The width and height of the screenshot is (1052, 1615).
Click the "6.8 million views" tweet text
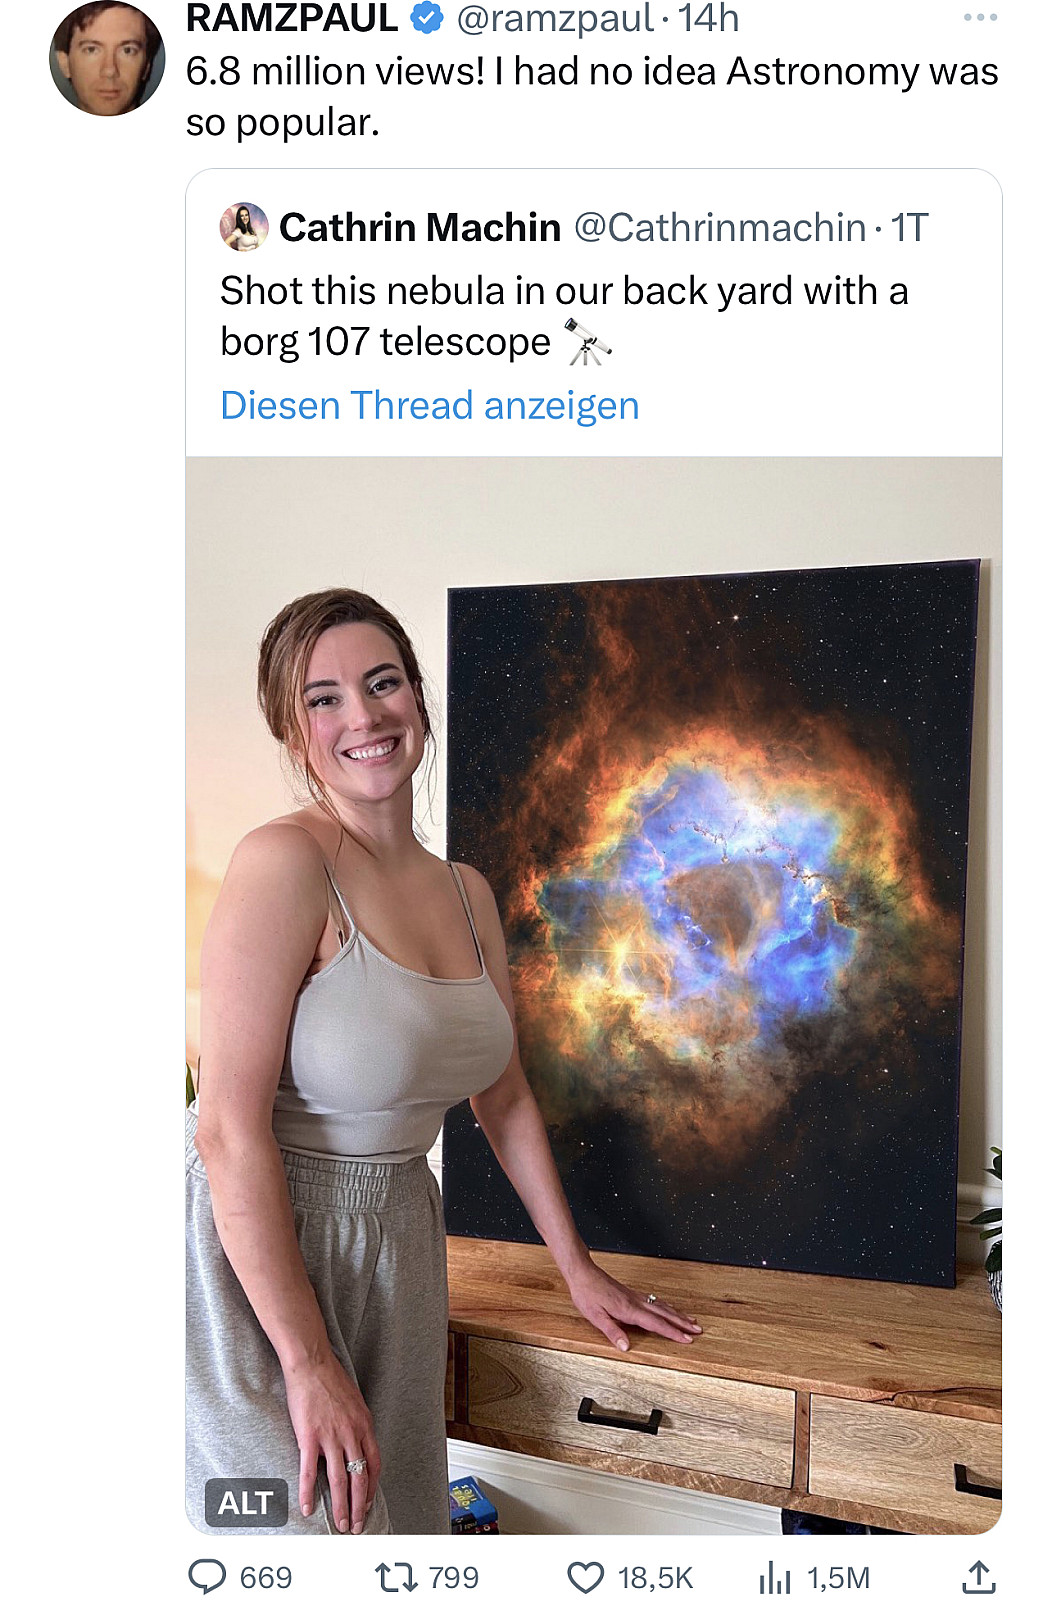point(591,96)
